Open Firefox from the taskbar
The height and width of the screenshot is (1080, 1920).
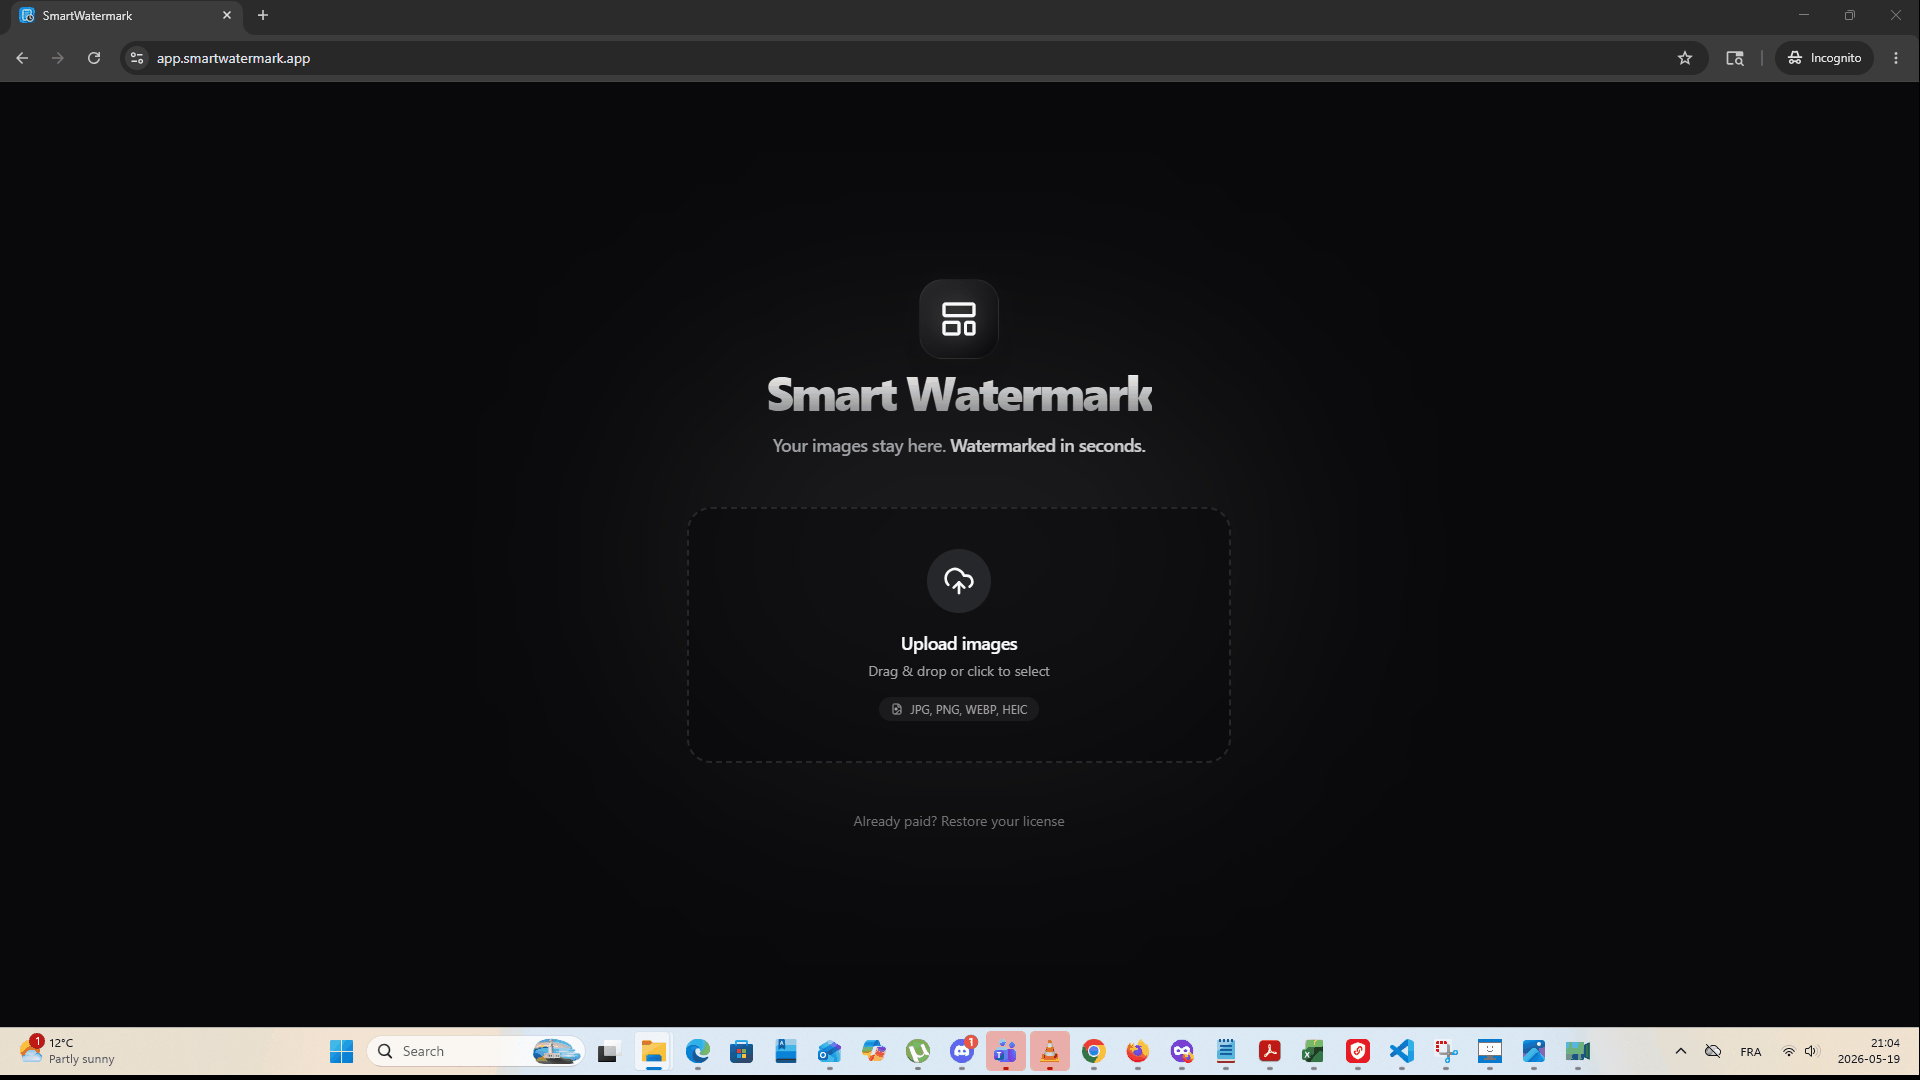1138,1052
